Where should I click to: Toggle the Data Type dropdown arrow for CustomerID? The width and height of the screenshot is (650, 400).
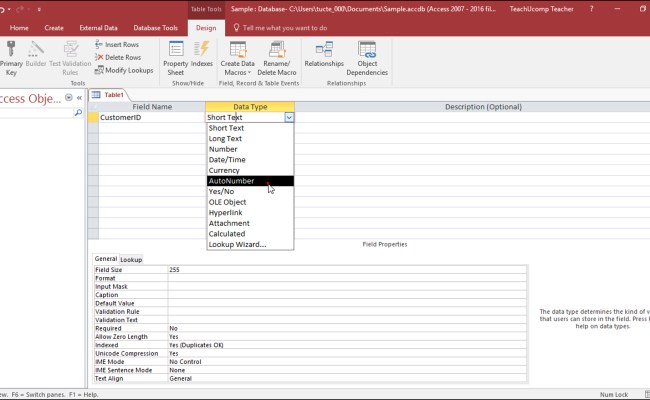[289, 117]
